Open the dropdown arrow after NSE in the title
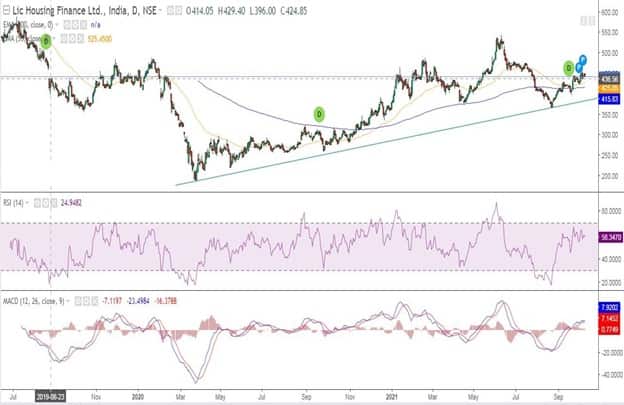624x405 pixels. pyautogui.click(x=160, y=11)
